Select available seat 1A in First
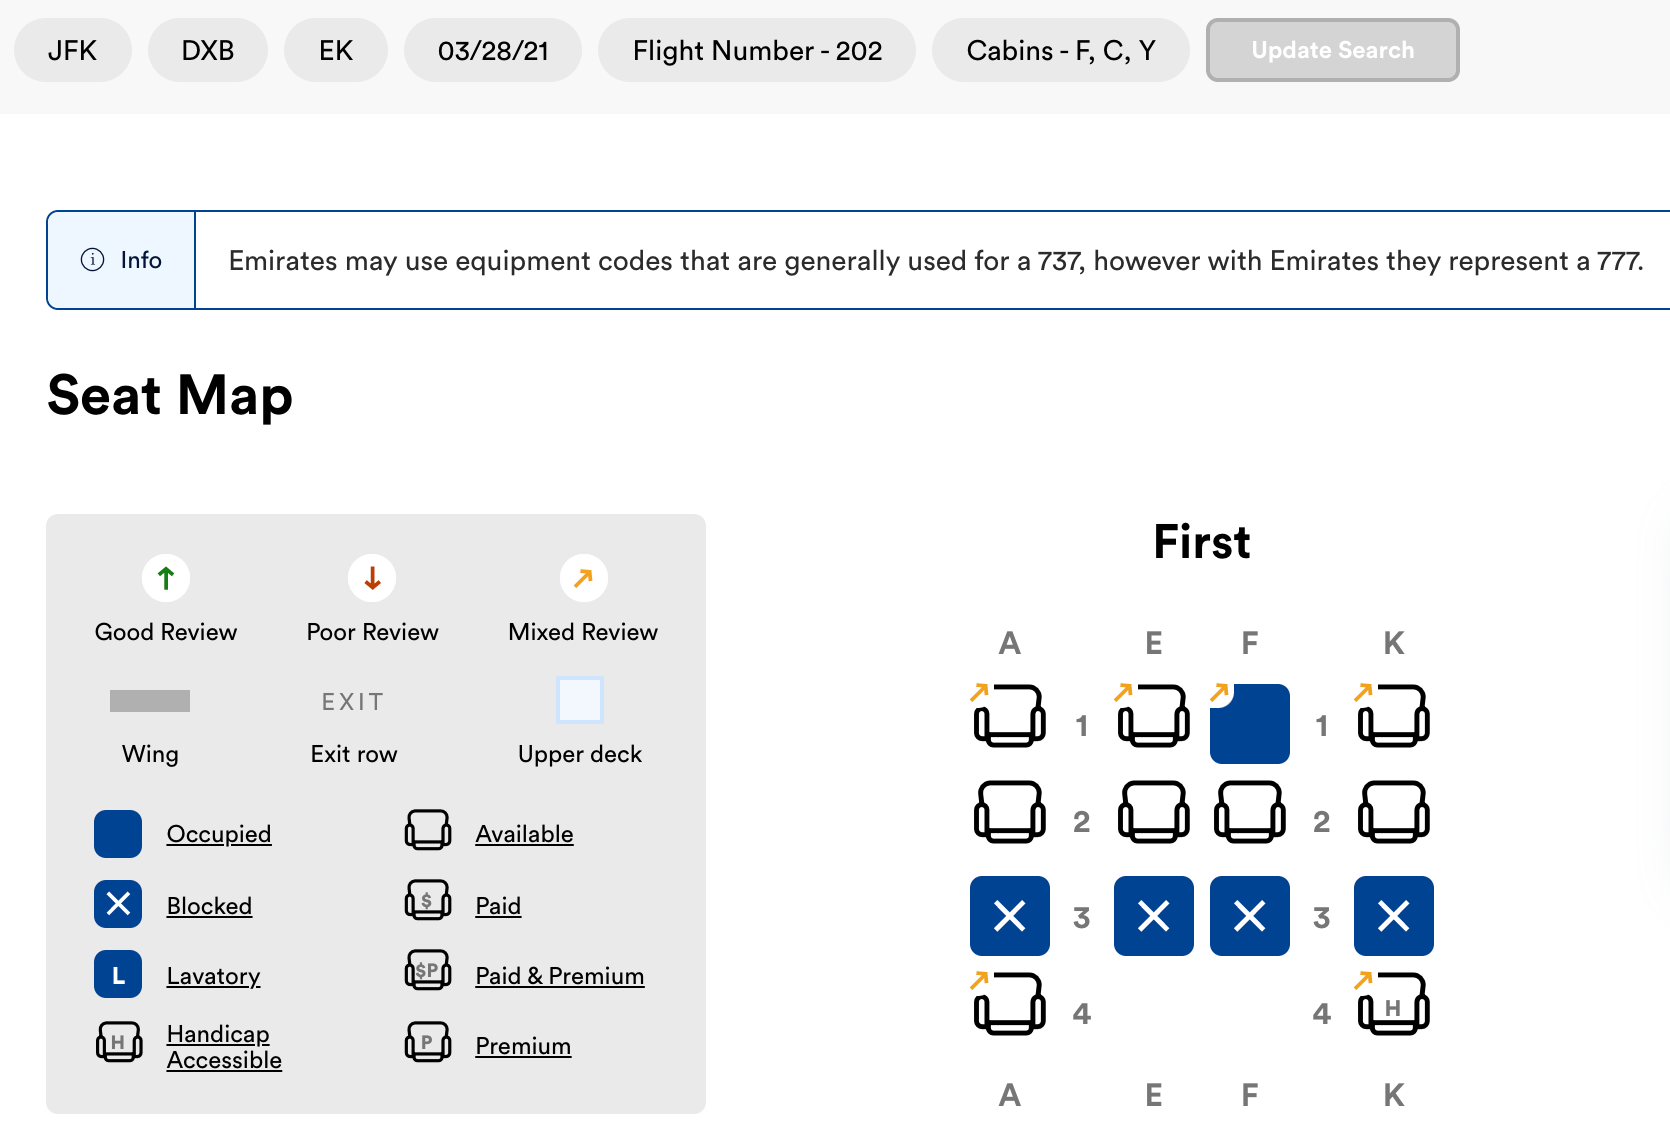1670x1130 pixels. (x=1009, y=716)
